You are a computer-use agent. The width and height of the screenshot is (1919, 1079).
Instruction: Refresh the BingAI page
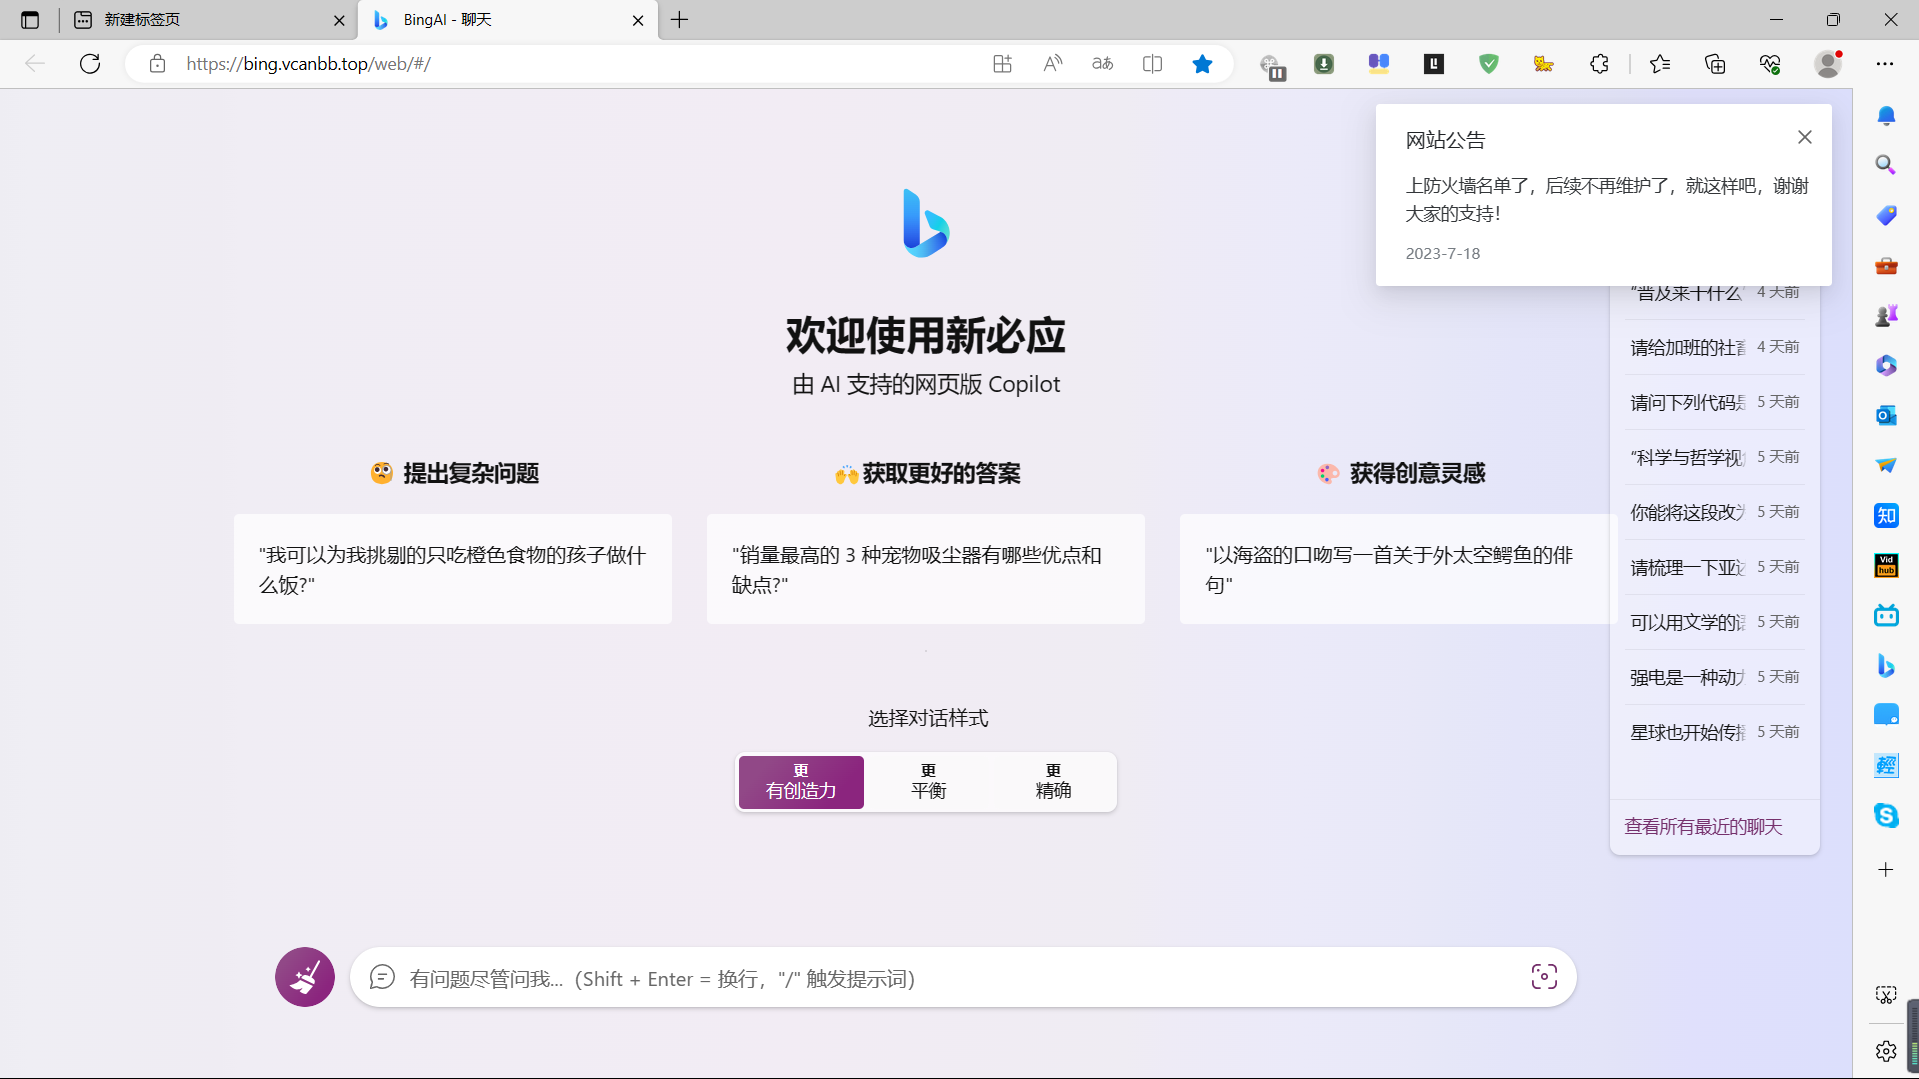pos(90,64)
